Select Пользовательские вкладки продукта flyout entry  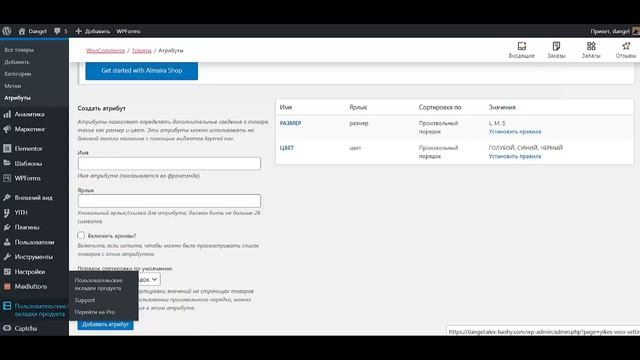click(98, 284)
